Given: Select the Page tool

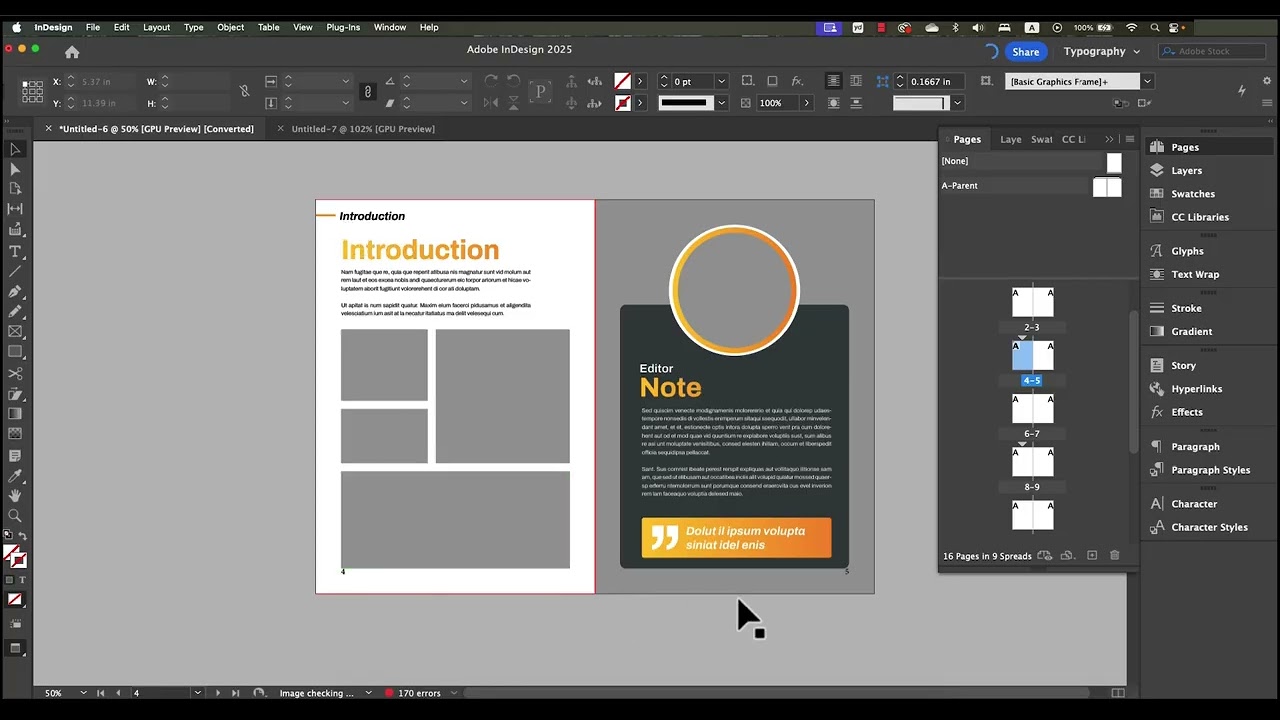Looking at the screenshot, I should (x=15, y=189).
